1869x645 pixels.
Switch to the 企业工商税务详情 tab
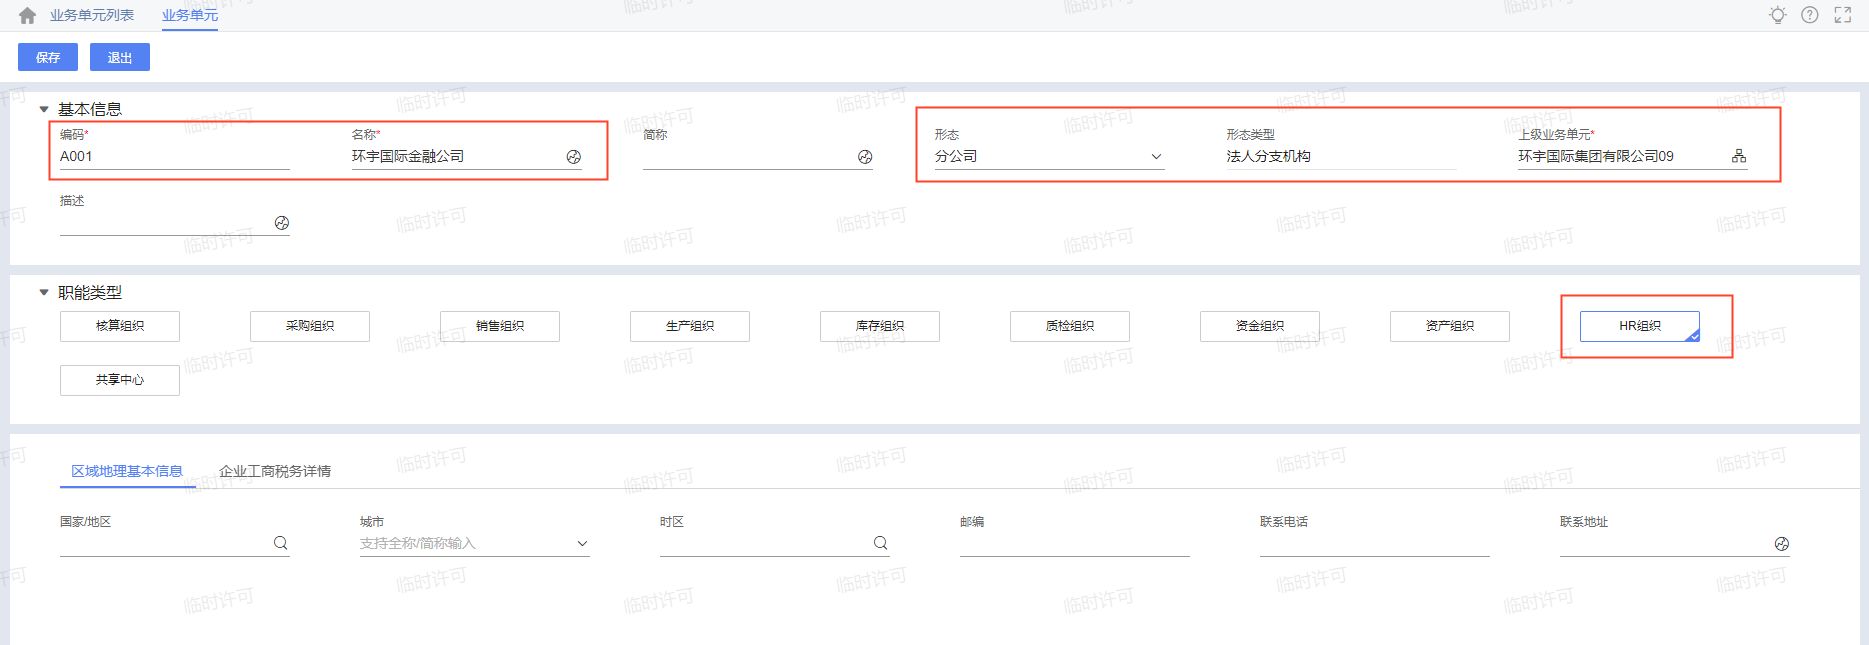[x=275, y=471]
